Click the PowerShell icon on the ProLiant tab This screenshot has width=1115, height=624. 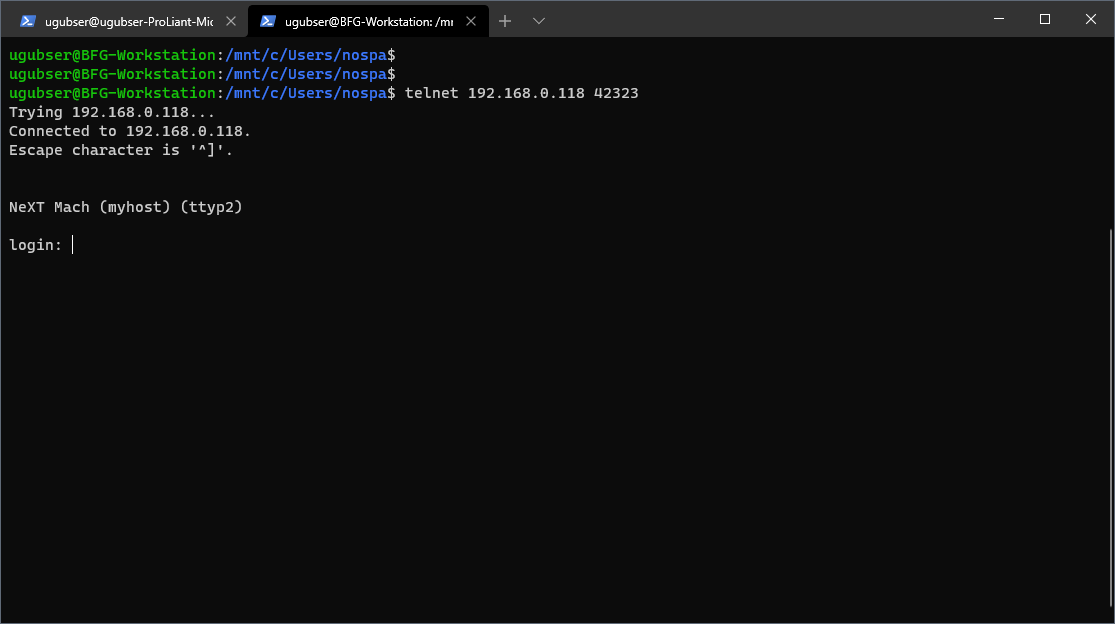point(28,21)
